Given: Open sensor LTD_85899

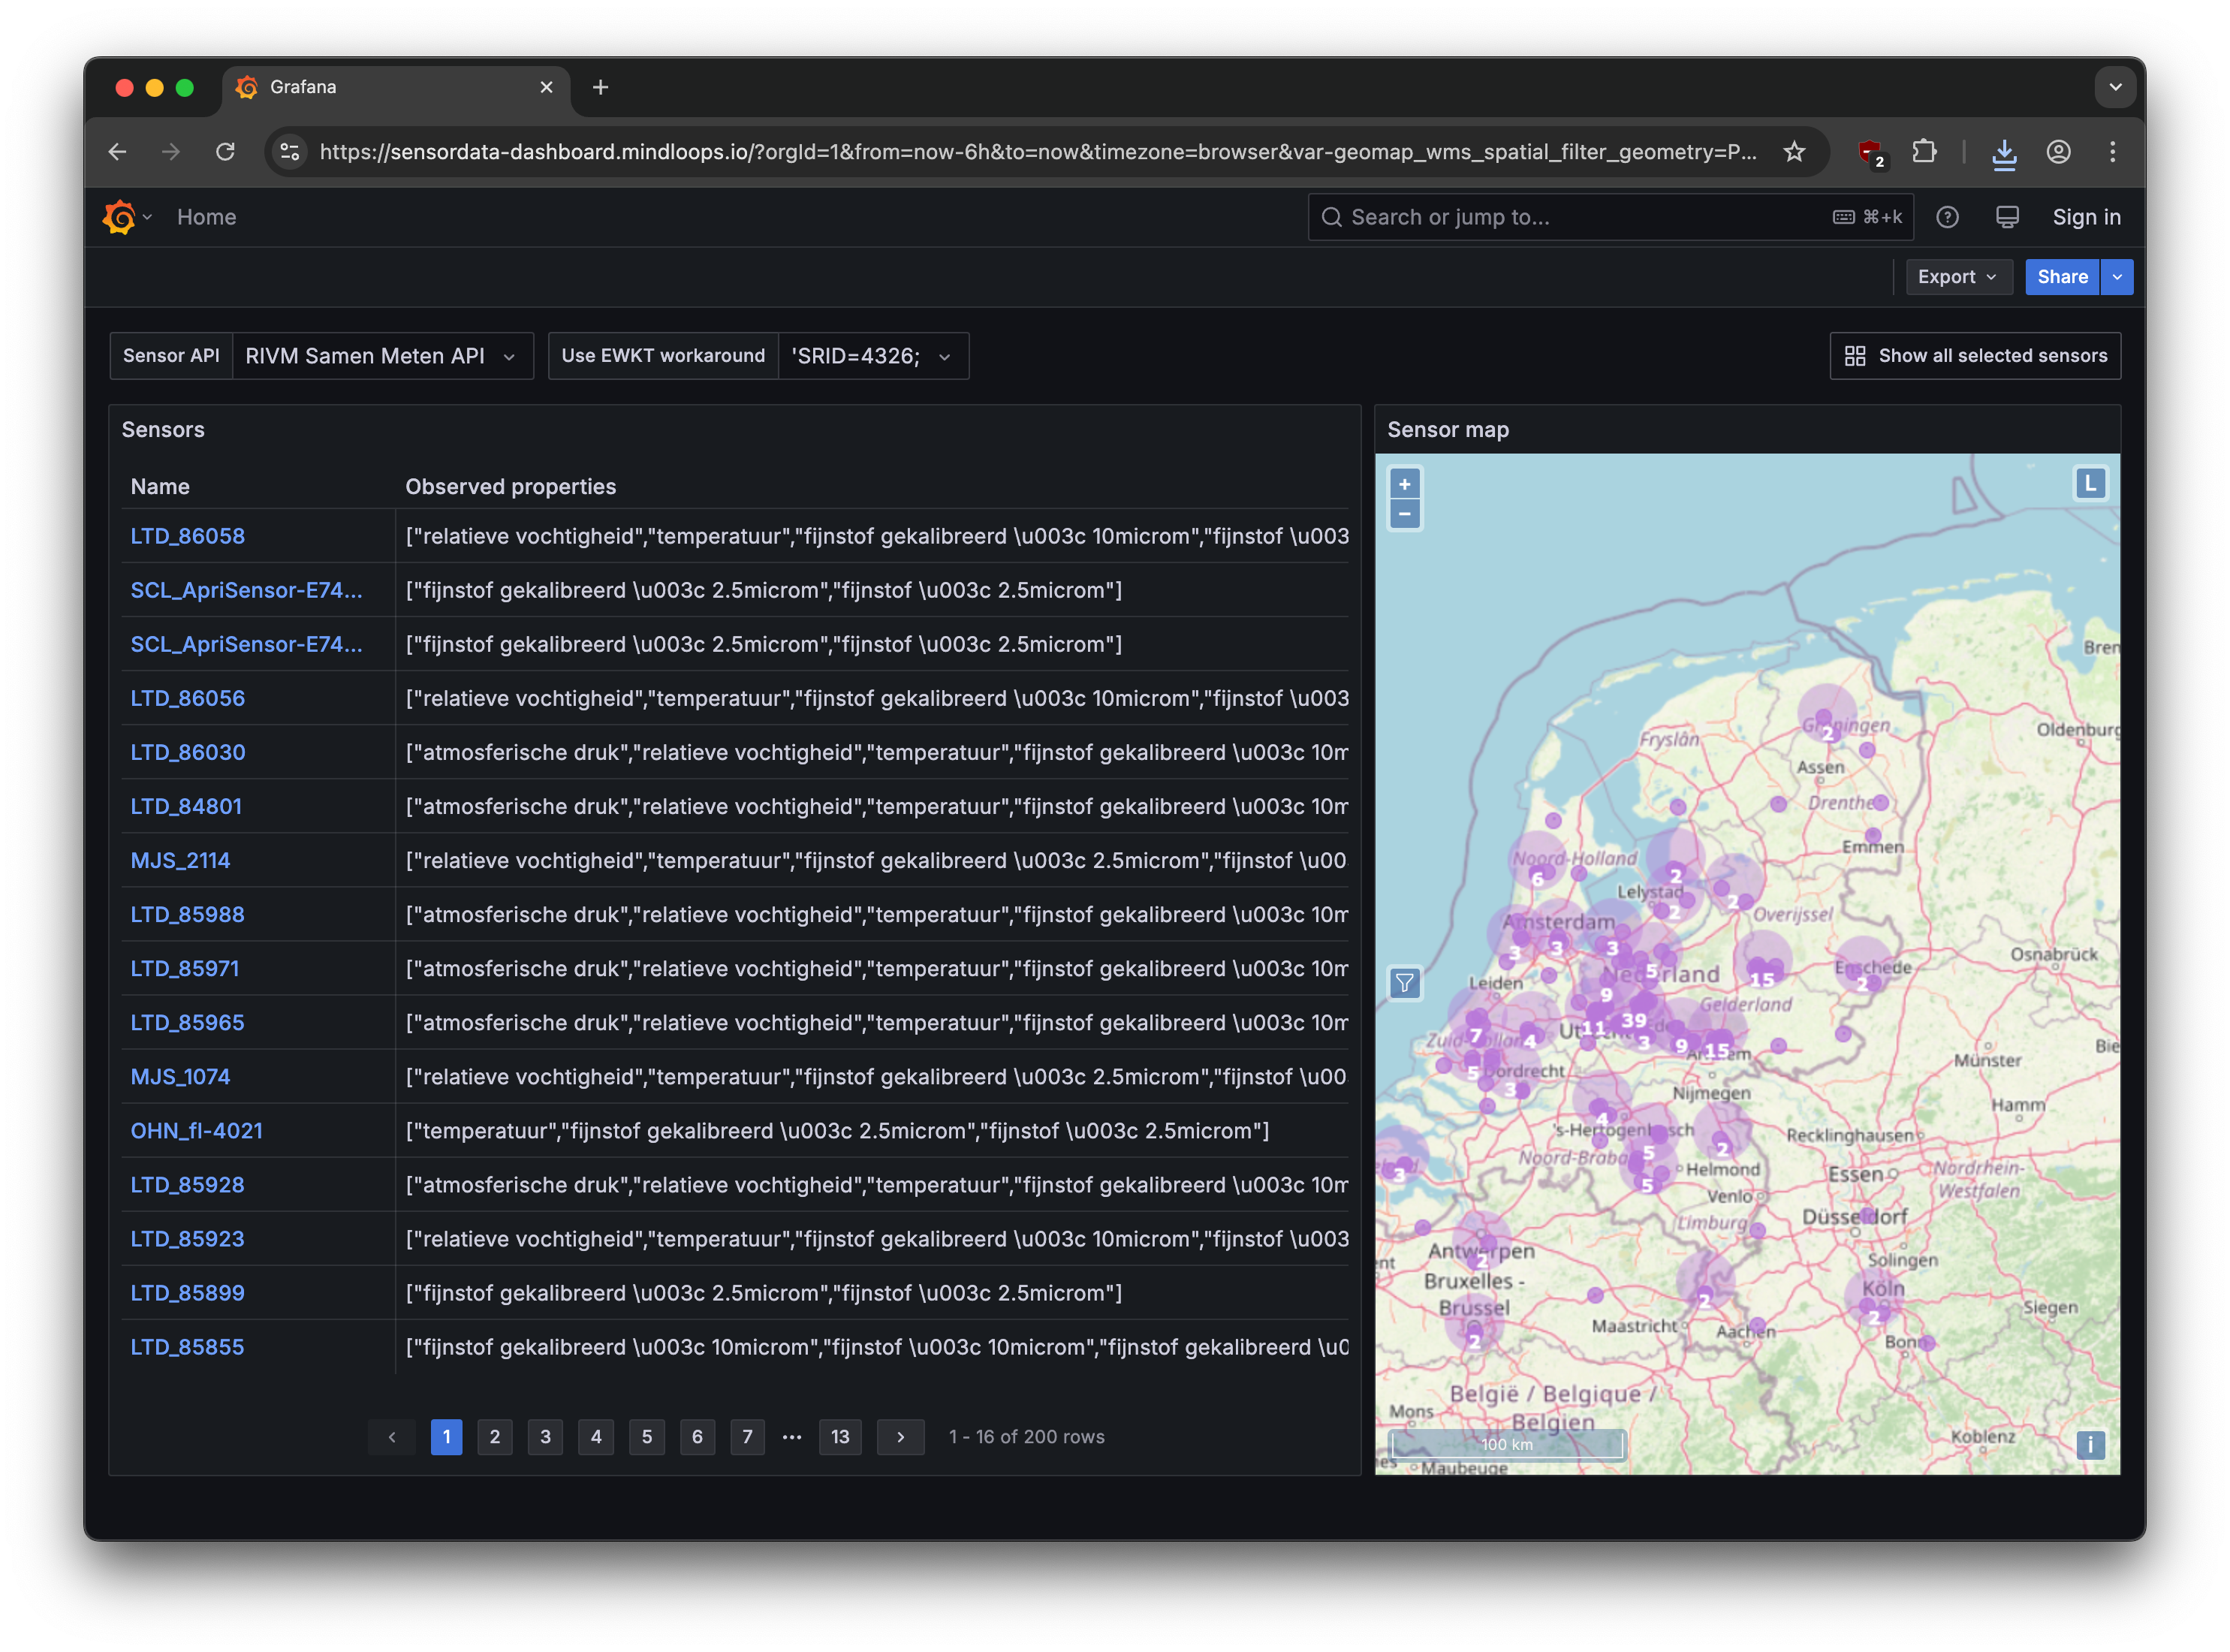Looking at the screenshot, I should pos(187,1293).
